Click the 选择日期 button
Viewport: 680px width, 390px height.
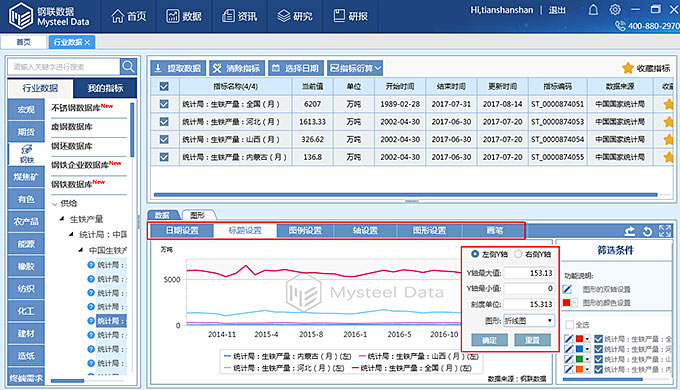[x=296, y=68]
